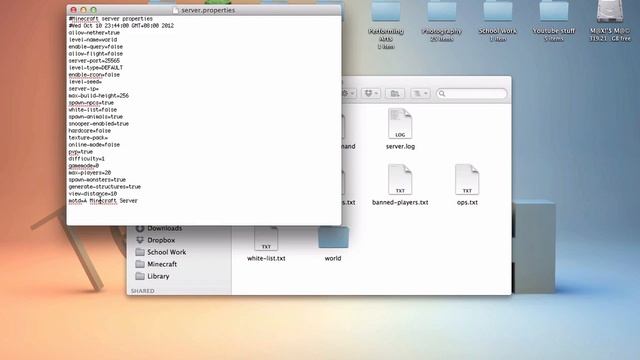Click the "max-players=20" line
Screen dimensions: 640x360
[x=89, y=173]
